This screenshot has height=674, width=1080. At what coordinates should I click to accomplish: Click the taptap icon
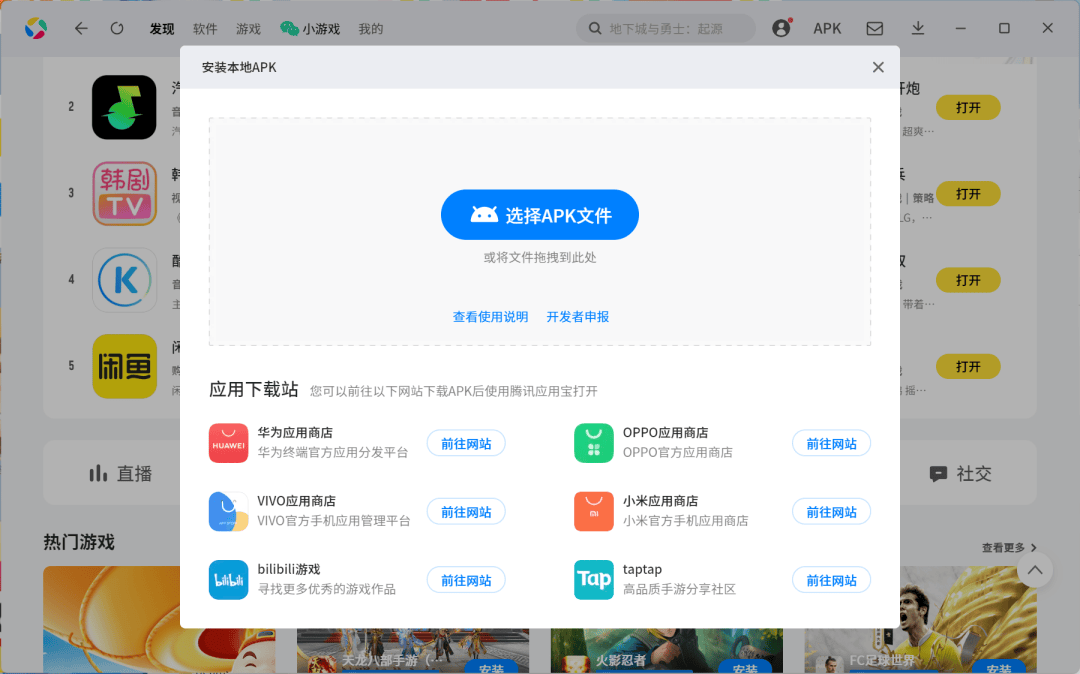(x=594, y=580)
